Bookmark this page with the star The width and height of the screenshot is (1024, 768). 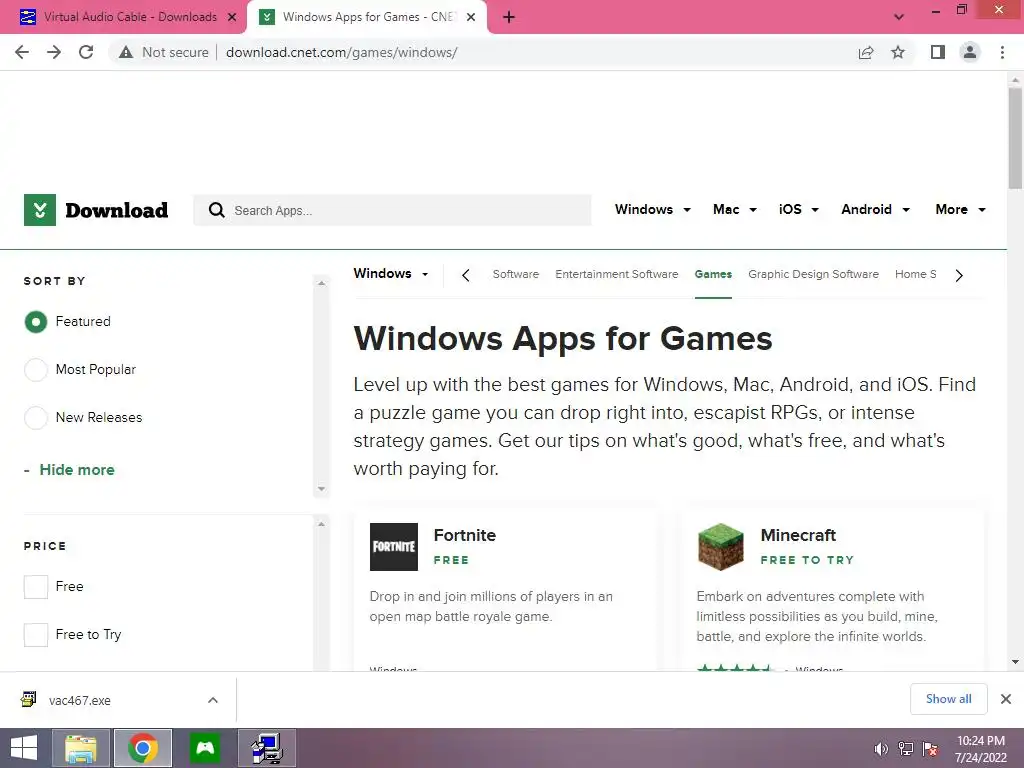pos(898,52)
